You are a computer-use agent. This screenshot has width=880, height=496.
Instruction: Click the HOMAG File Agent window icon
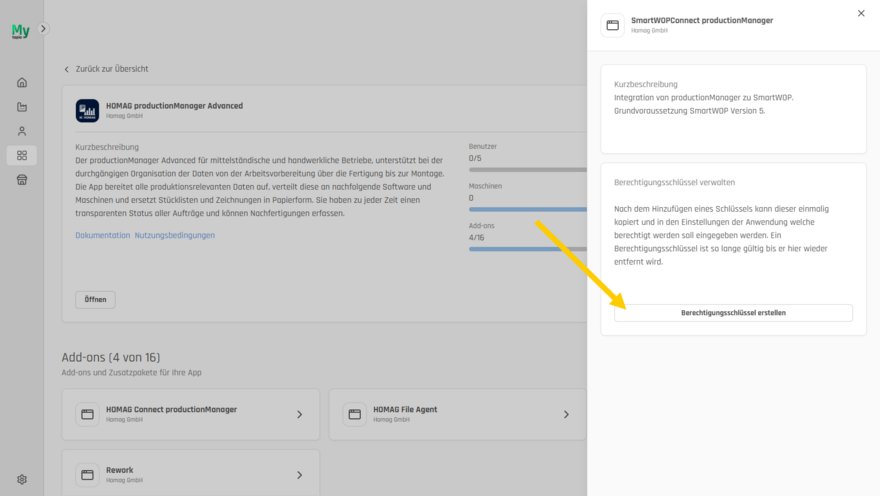coord(355,414)
